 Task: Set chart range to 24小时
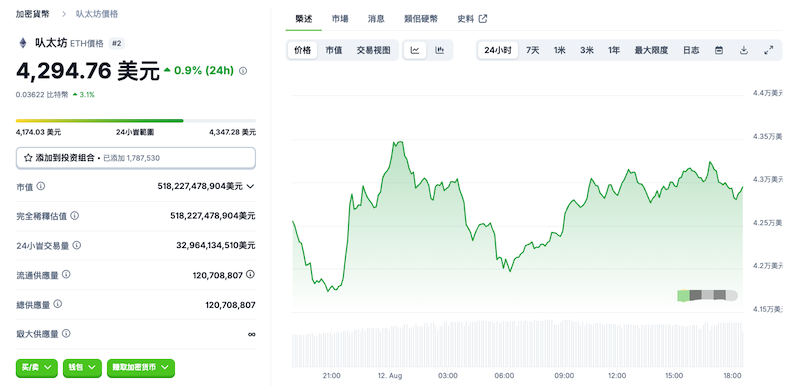pos(498,50)
